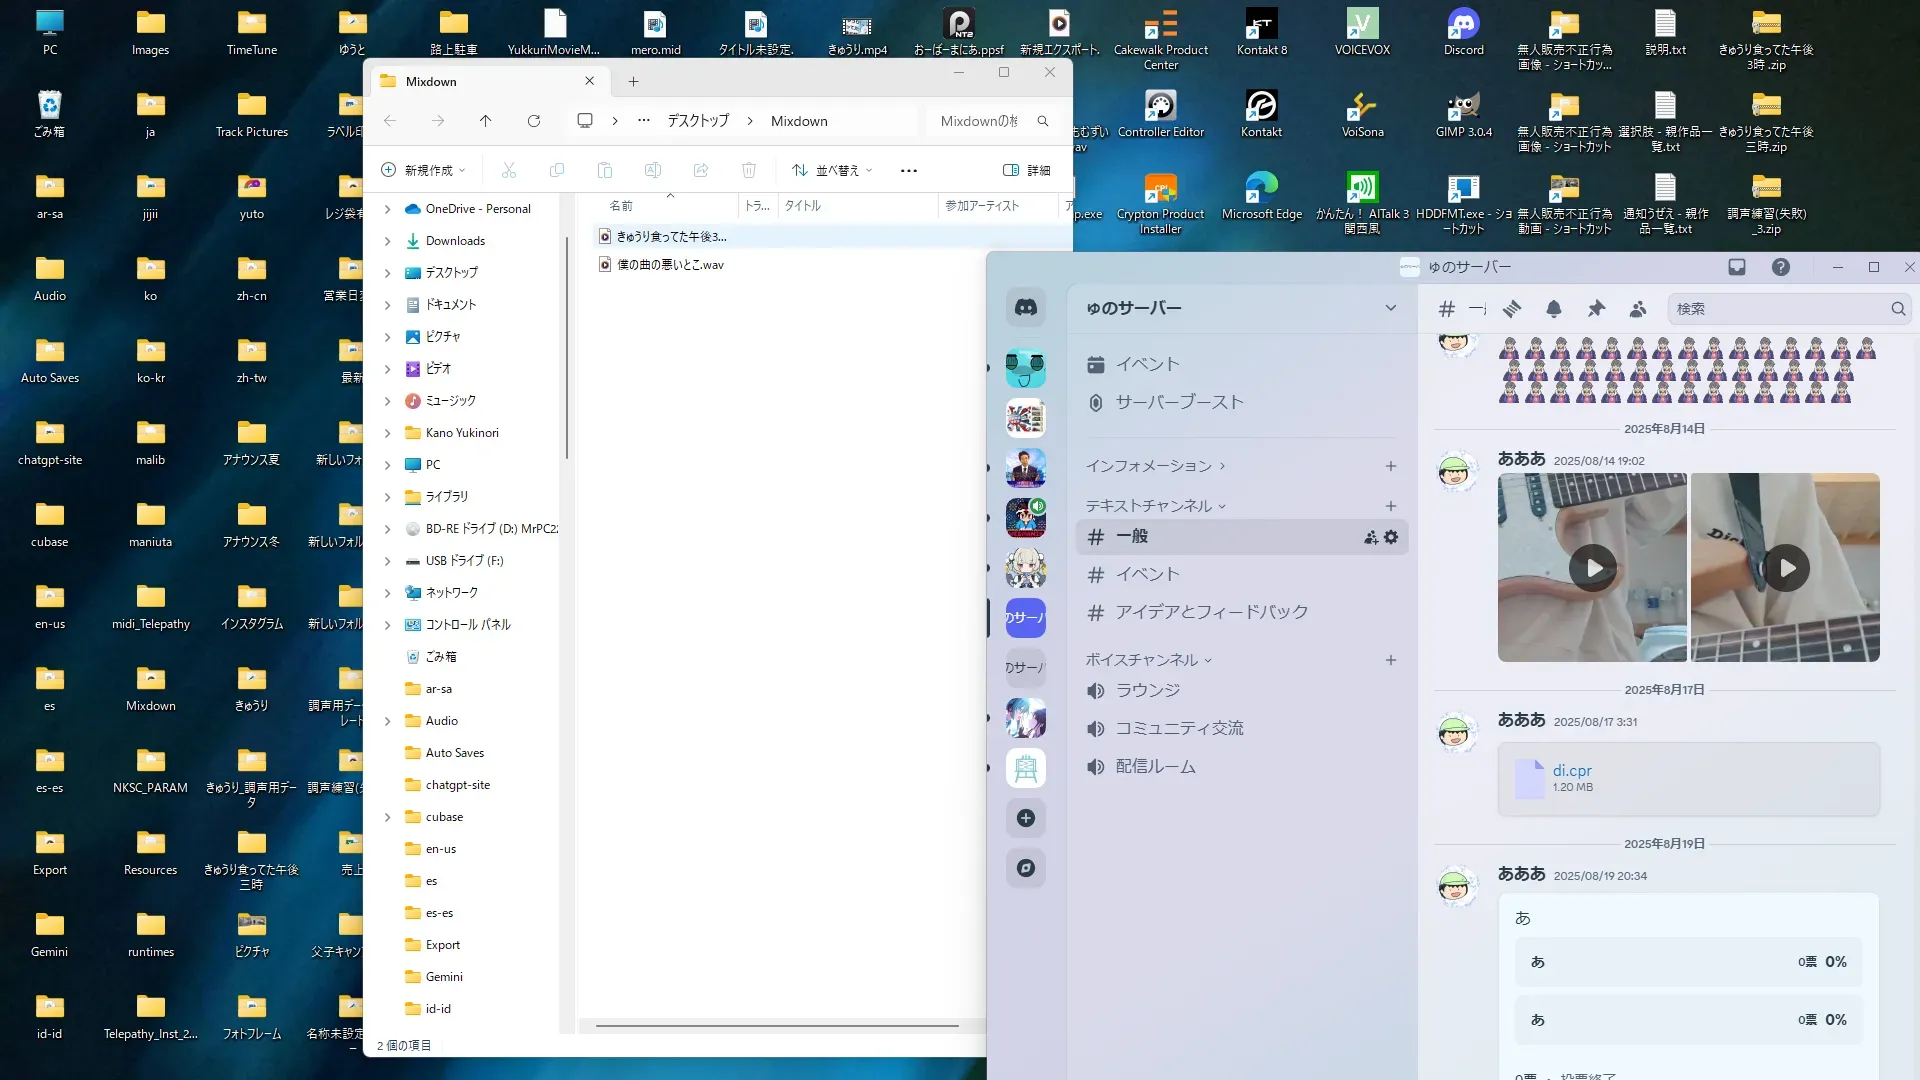Open 並べ替え sort dropdown in Explorer
This screenshot has width=1920, height=1080.
pos(833,170)
